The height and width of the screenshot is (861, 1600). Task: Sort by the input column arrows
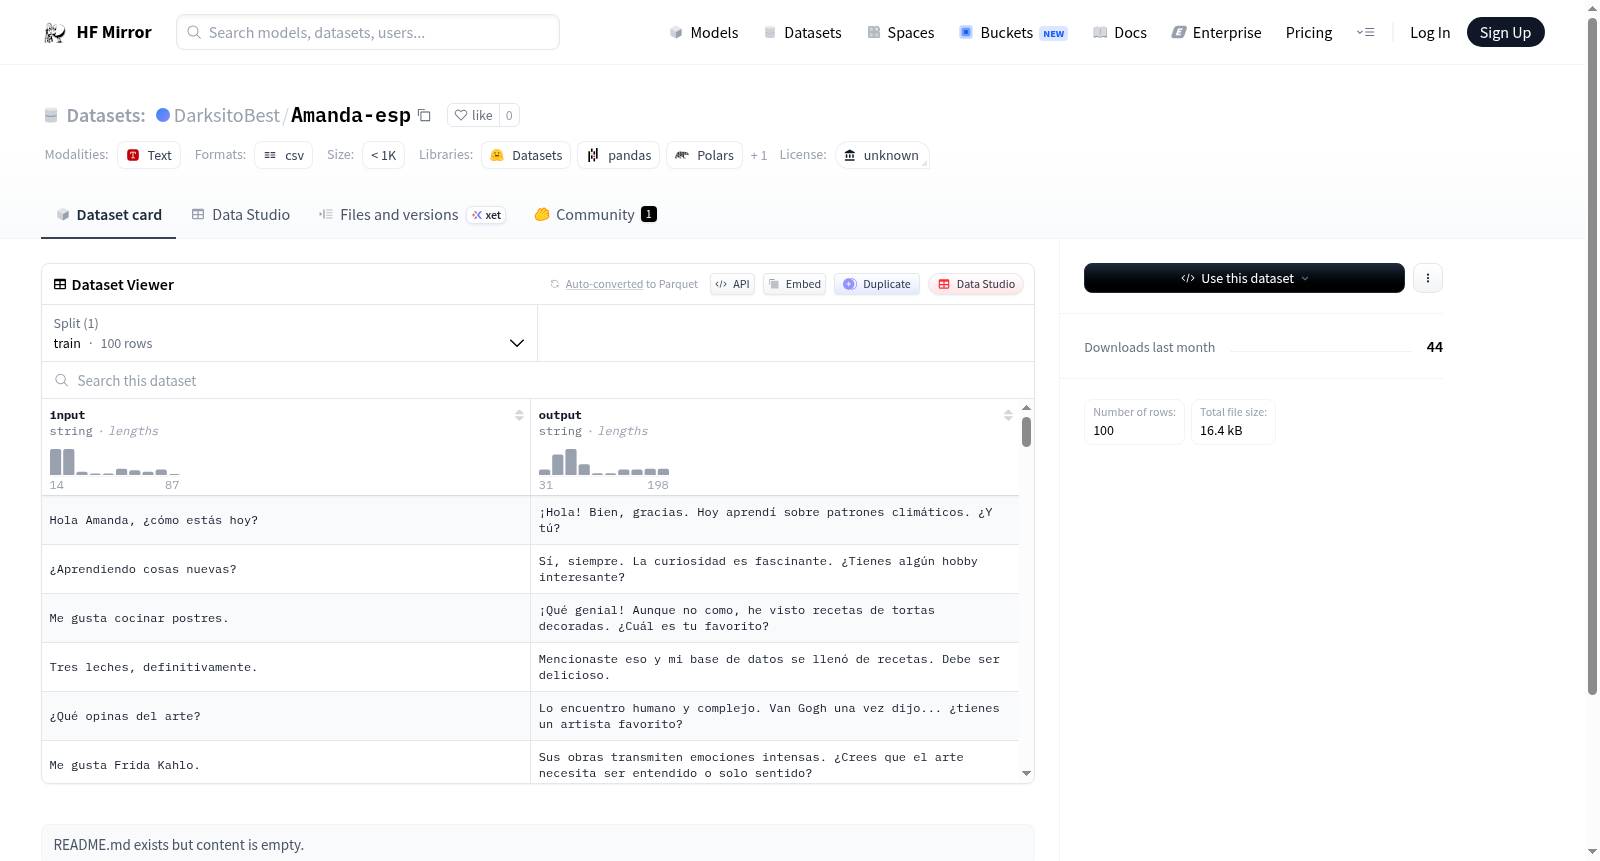(x=519, y=415)
